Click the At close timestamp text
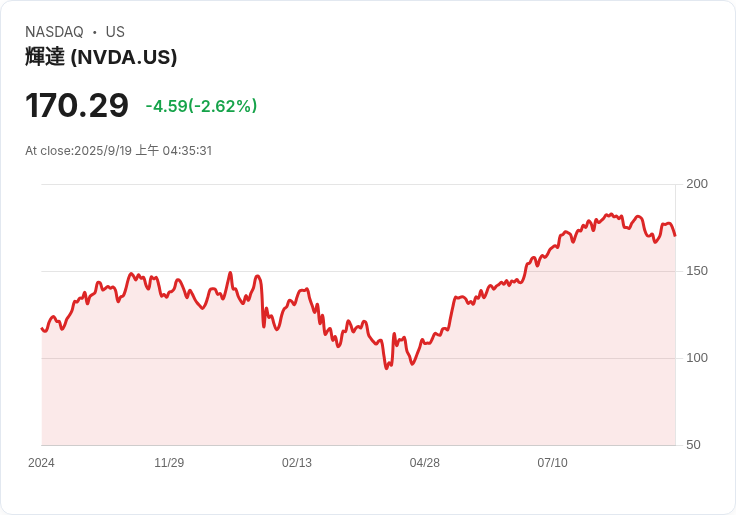 pos(118,151)
